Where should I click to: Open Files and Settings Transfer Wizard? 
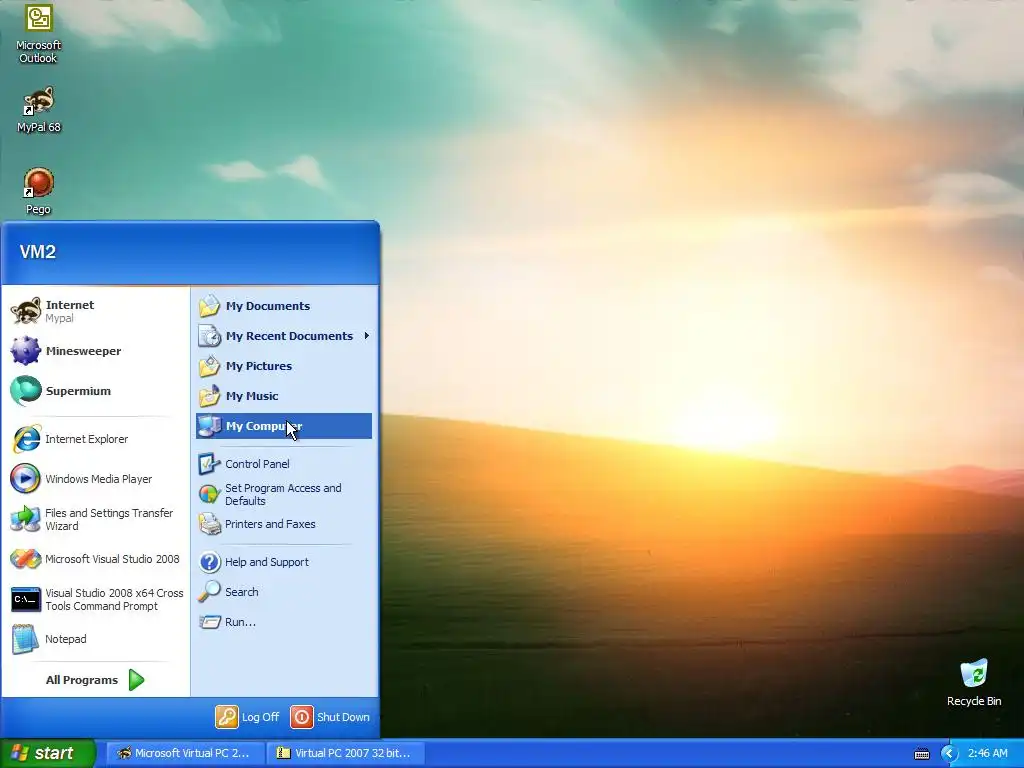(95, 519)
